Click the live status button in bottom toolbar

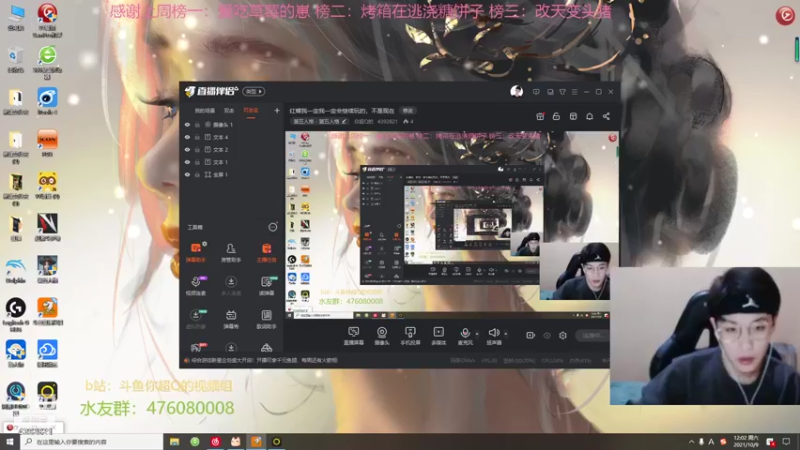(592, 335)
